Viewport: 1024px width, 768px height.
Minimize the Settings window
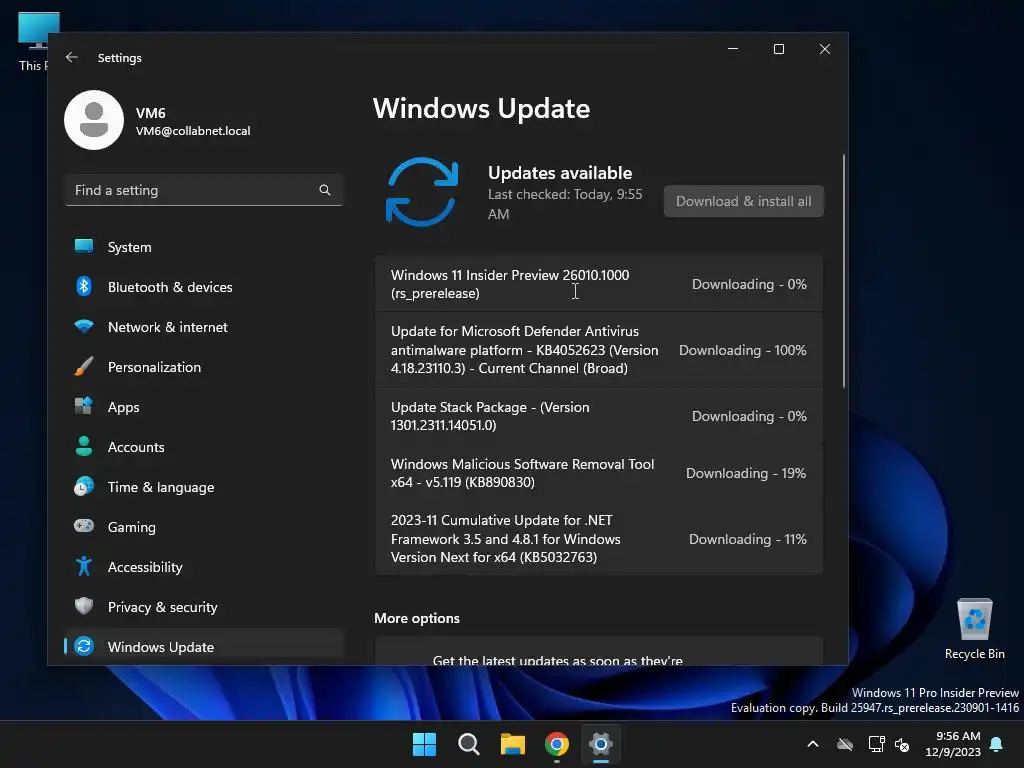pos(733,49)
